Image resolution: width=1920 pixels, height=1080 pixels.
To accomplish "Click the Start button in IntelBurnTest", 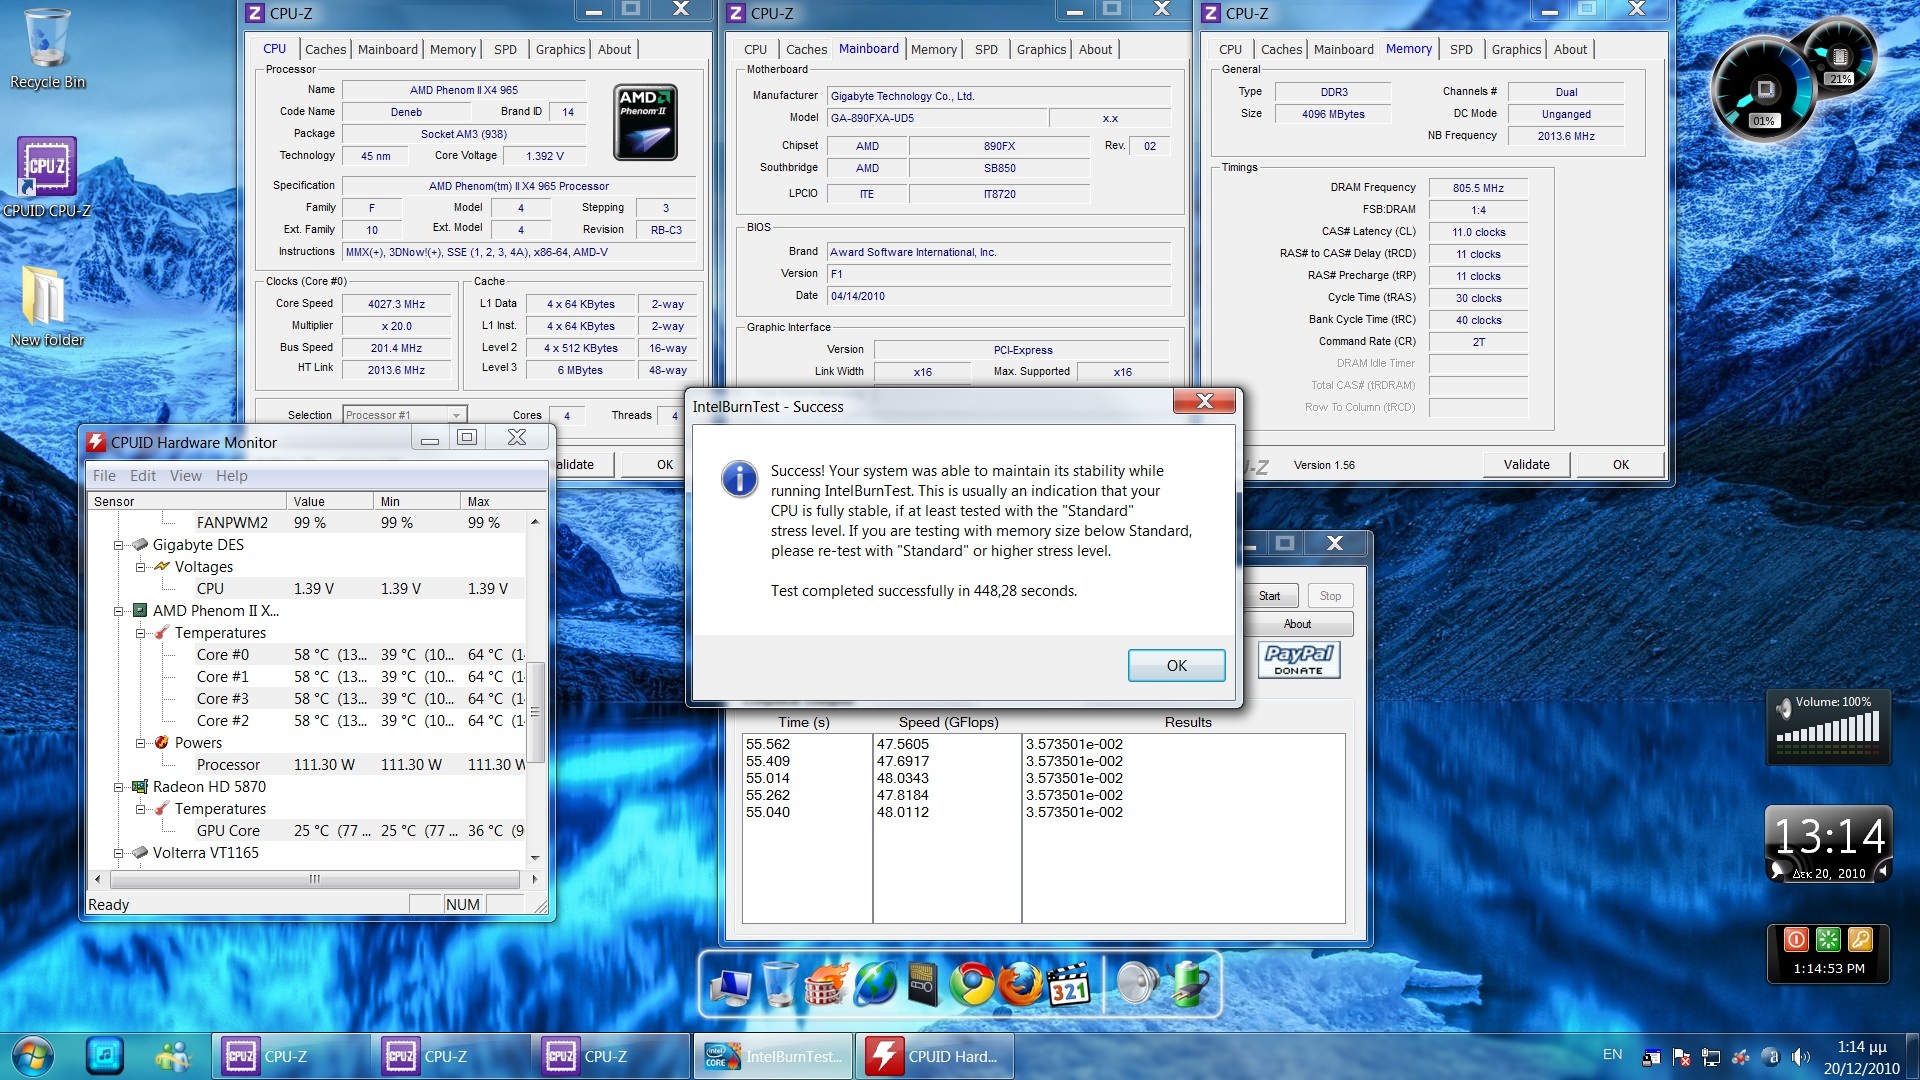I will pyautogui.click(x=1270, y=596).
